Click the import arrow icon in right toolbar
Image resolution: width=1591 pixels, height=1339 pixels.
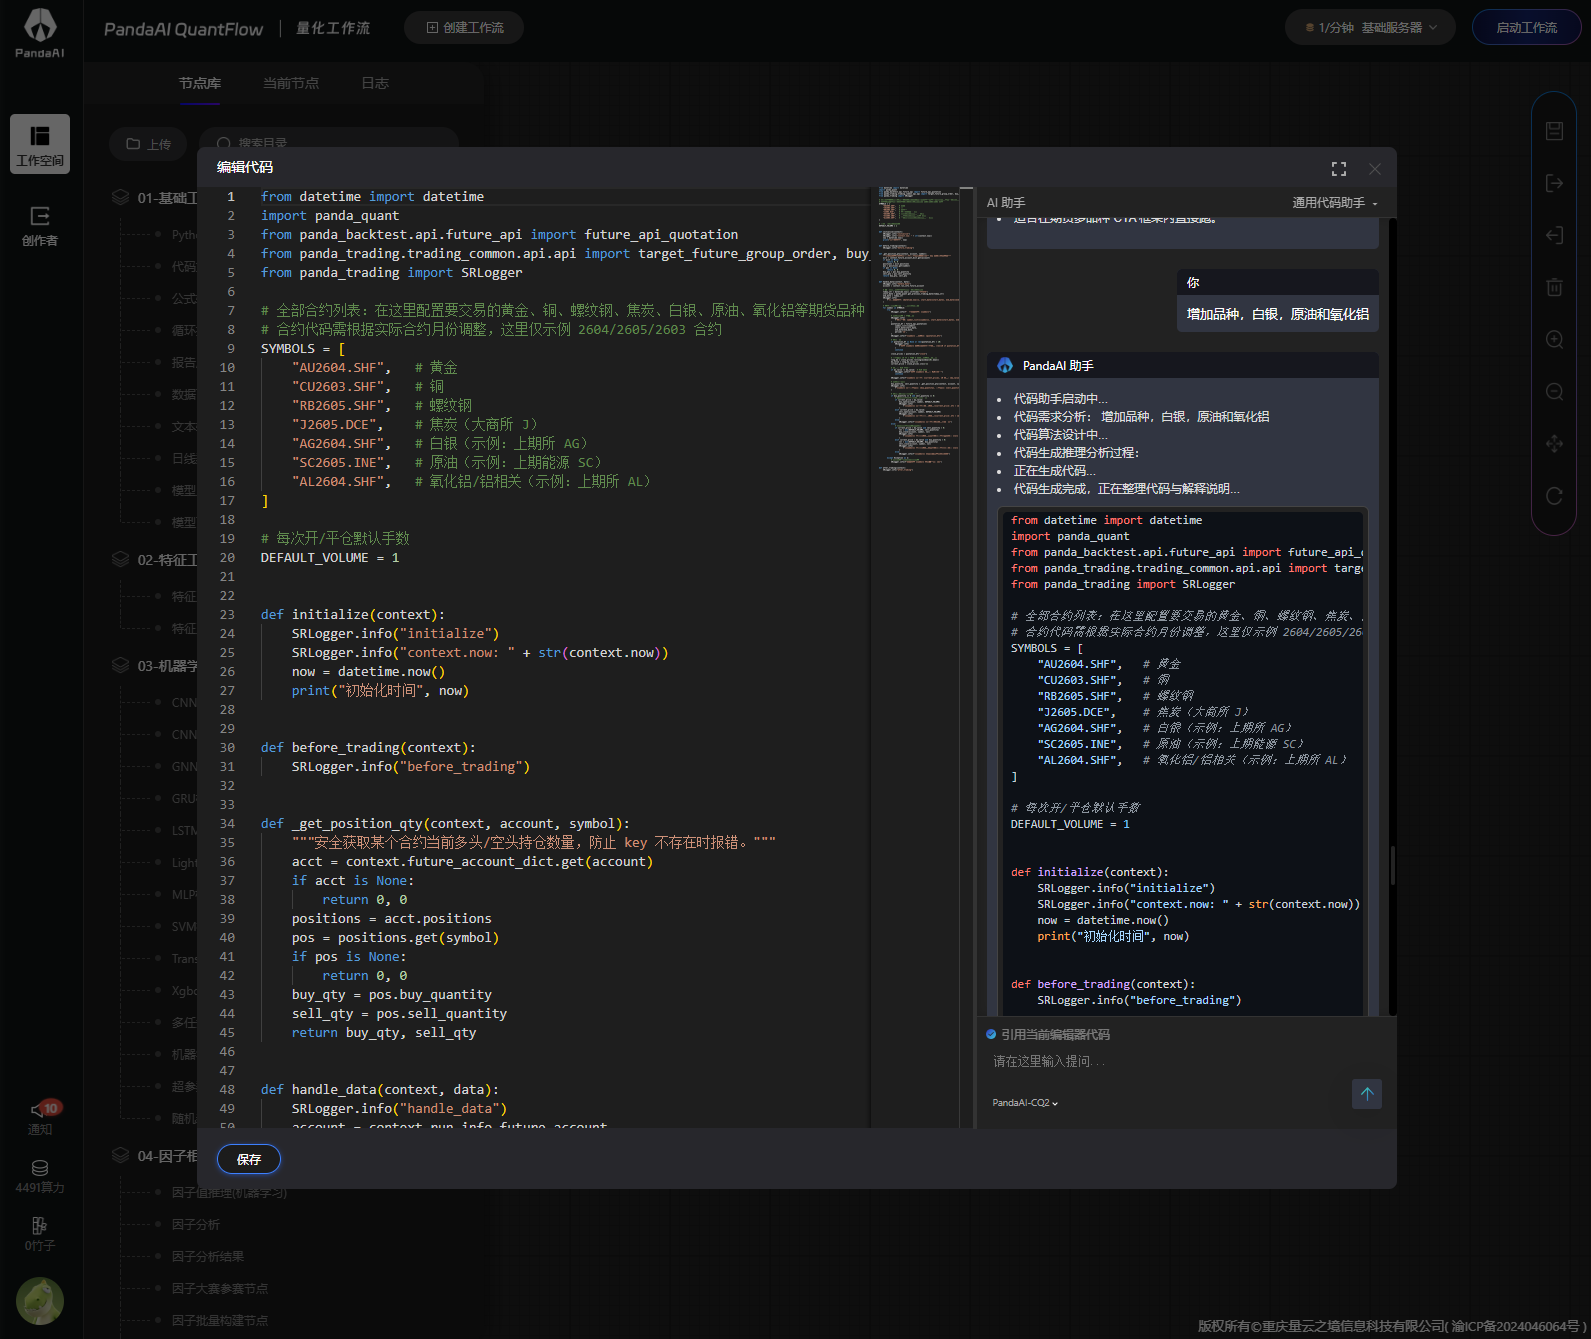1554,235
